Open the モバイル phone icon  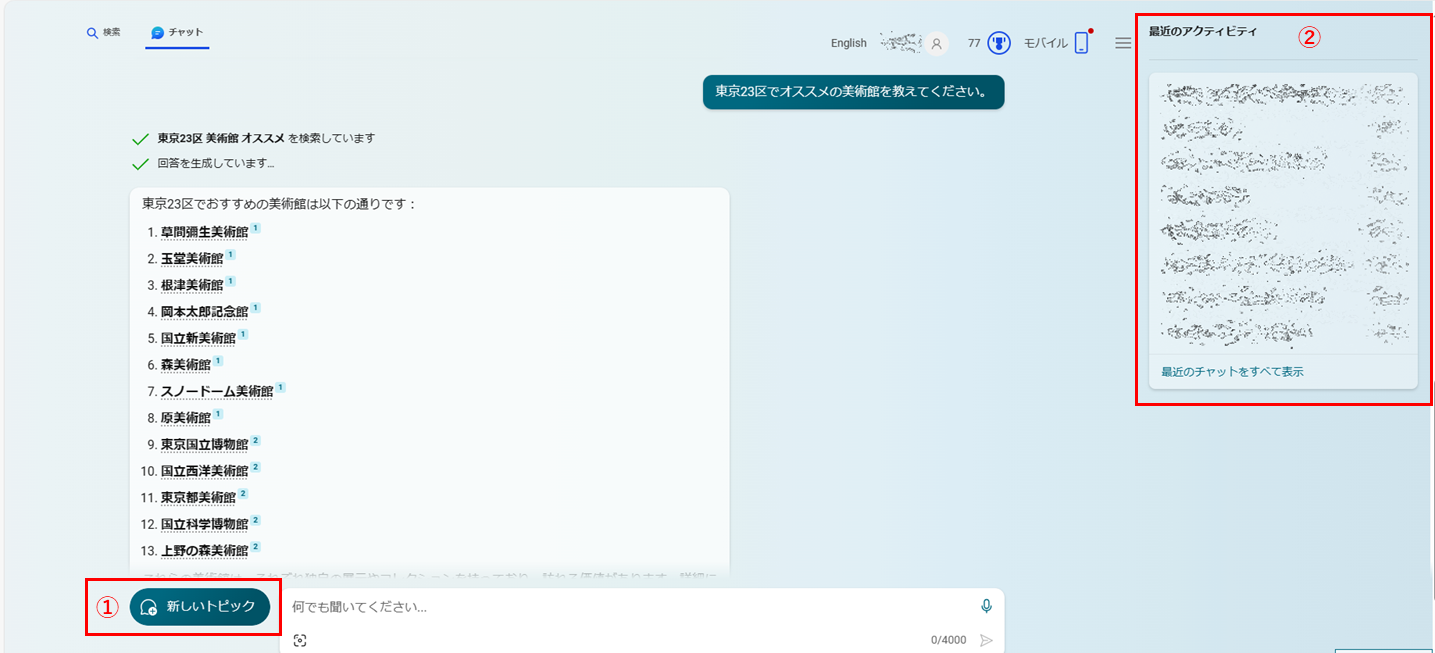tap(1081, 43)
